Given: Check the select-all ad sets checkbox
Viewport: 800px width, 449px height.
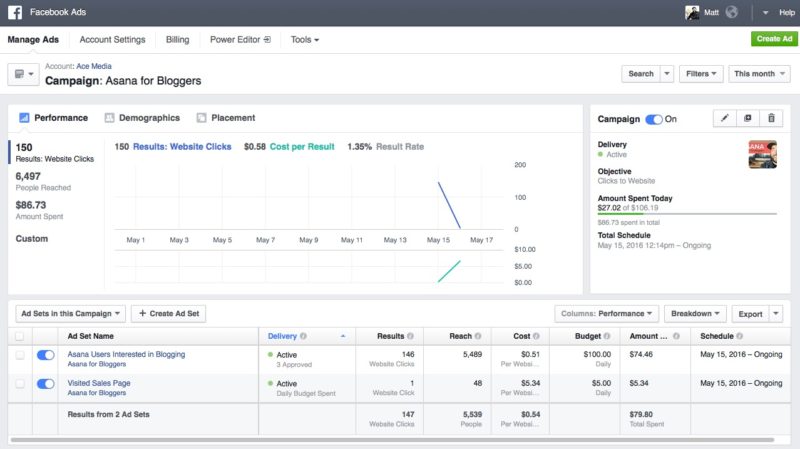Looking at the screenshot, I should click(19, 336).
